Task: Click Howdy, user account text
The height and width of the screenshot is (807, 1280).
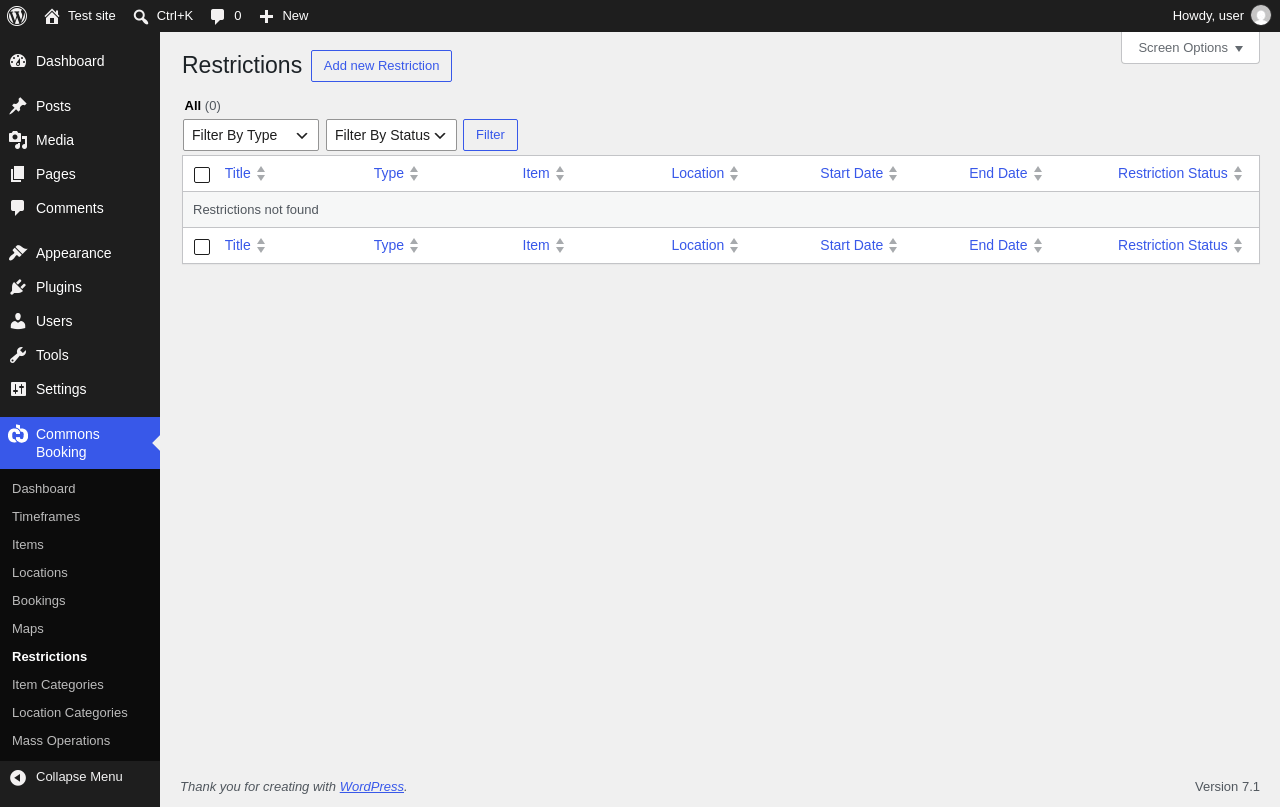Action: pos(1208,16)
